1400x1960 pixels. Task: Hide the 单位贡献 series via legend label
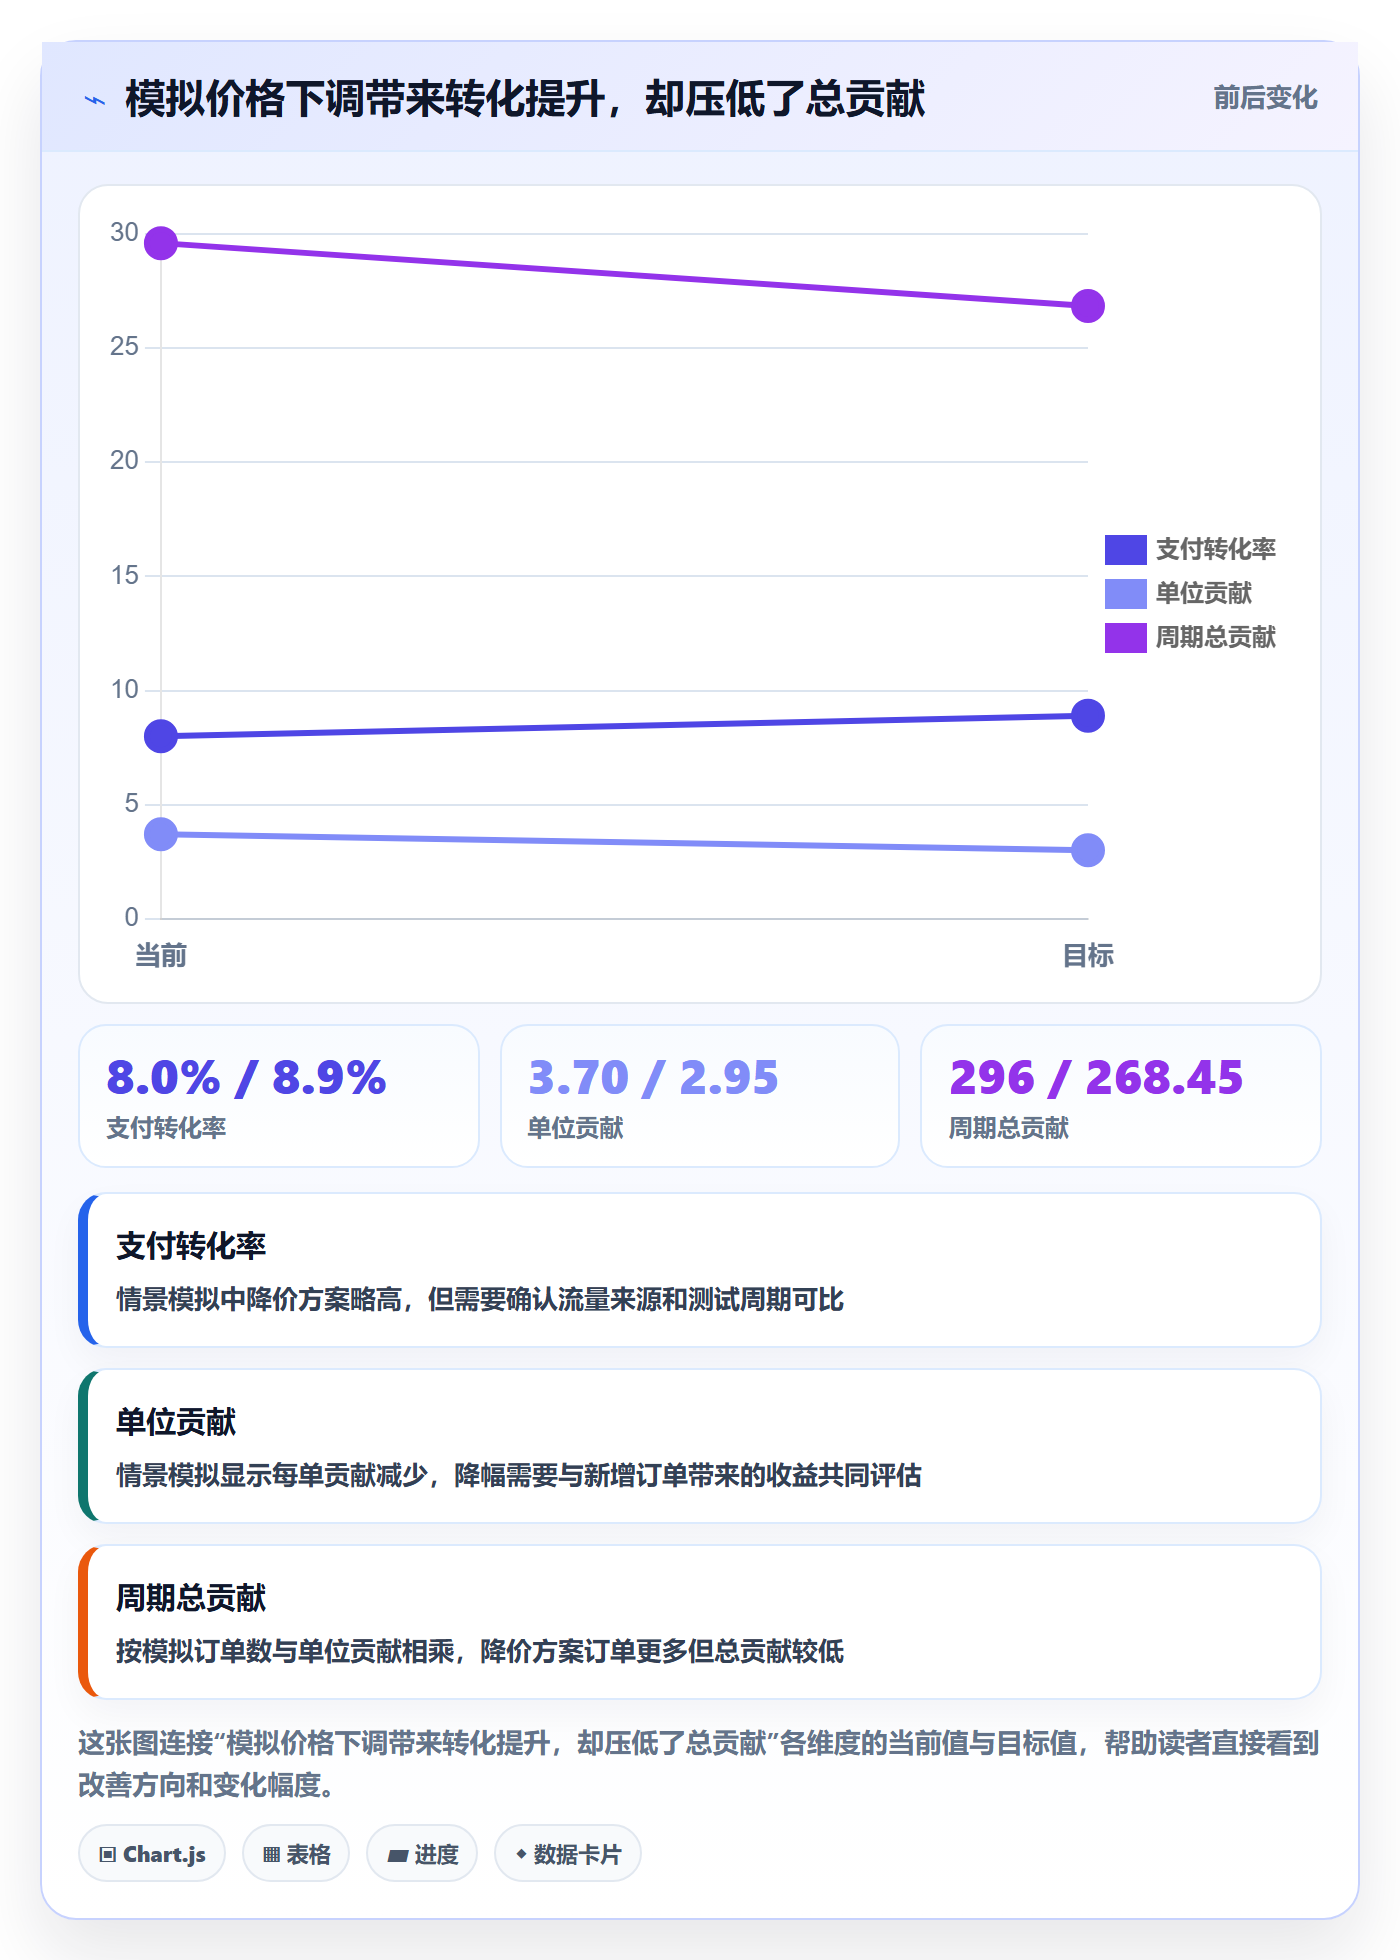pos(1204,594)
